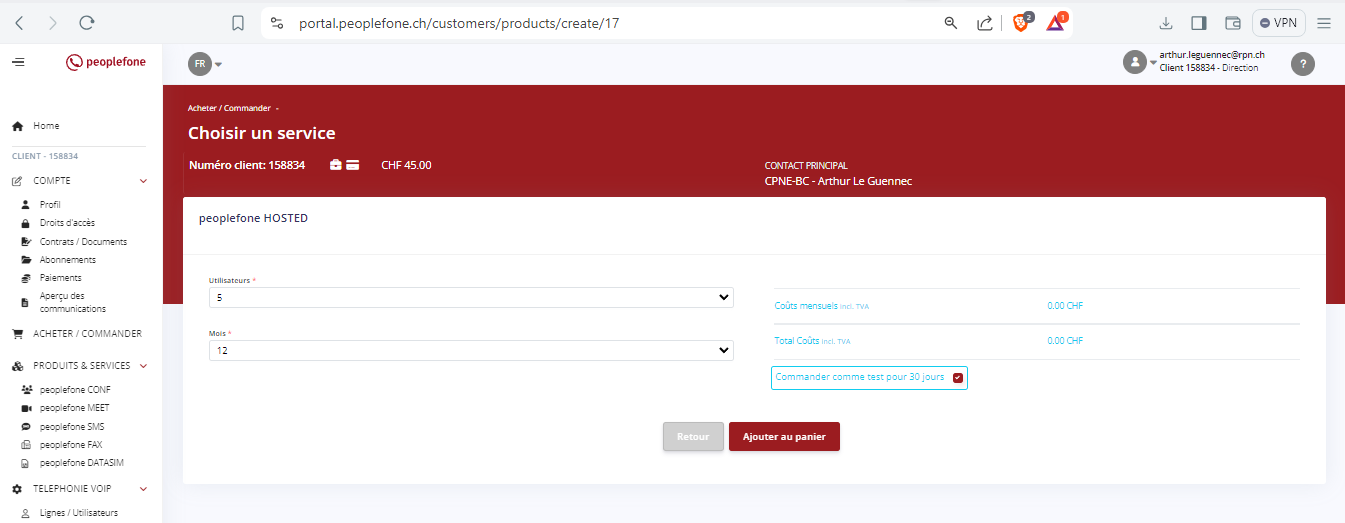The height and width of the screenshot is (523, 1345).
Task: Open peoplefone SMS
Action: [72, 427]
